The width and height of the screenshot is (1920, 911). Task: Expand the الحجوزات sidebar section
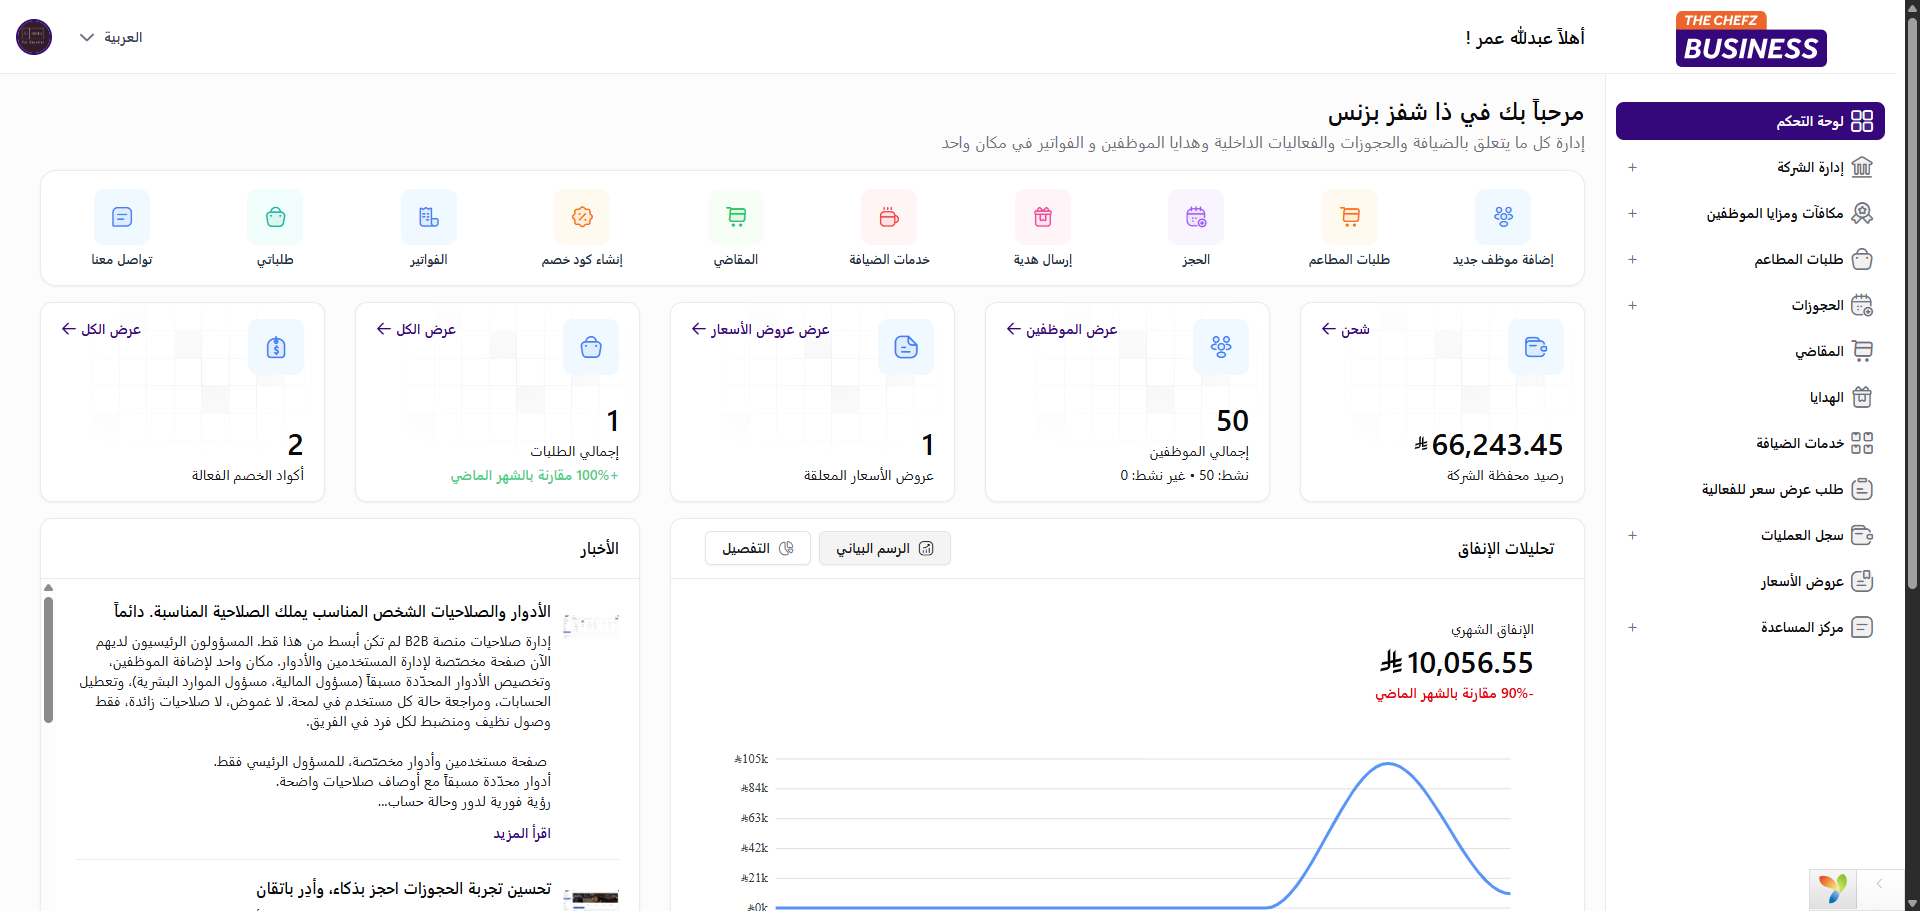pyautogui.click(x=1632, y=305)
